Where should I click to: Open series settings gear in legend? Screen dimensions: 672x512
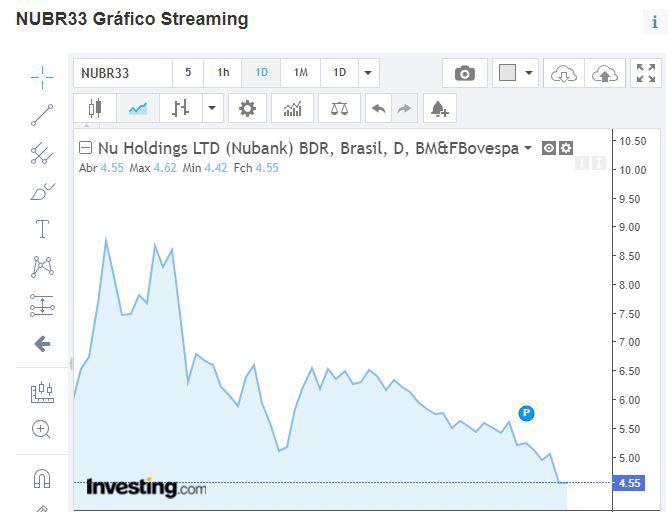[x=566, y=148]
